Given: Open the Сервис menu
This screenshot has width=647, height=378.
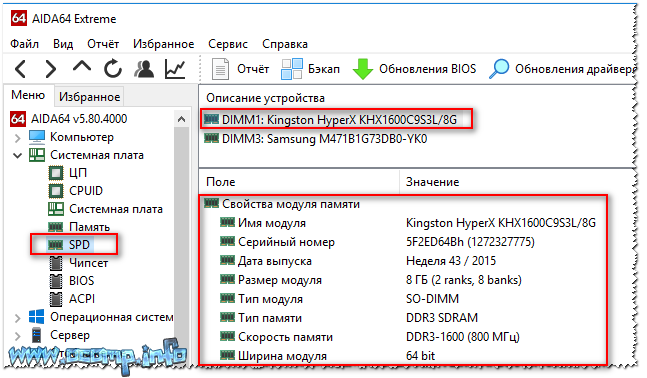Looking at the screenshot, I should coord(228,44).
